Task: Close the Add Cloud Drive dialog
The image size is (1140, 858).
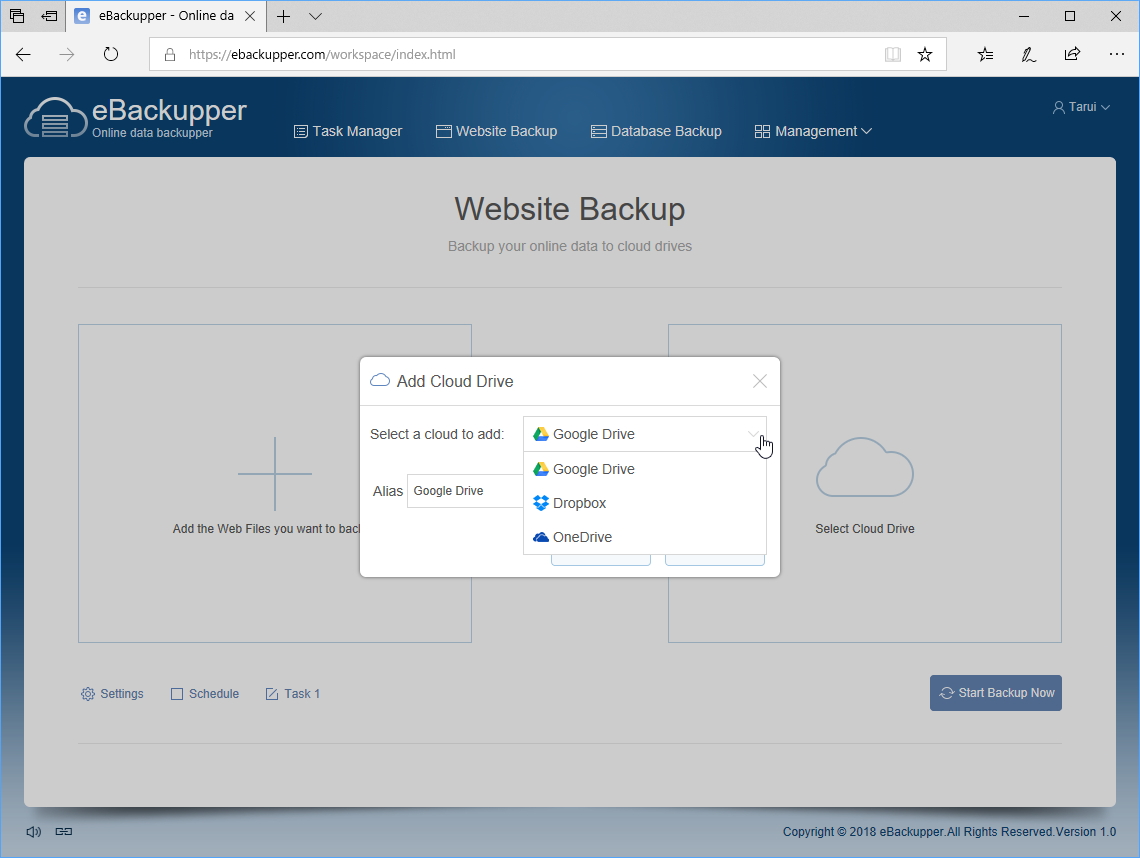Action: point(759,381)
